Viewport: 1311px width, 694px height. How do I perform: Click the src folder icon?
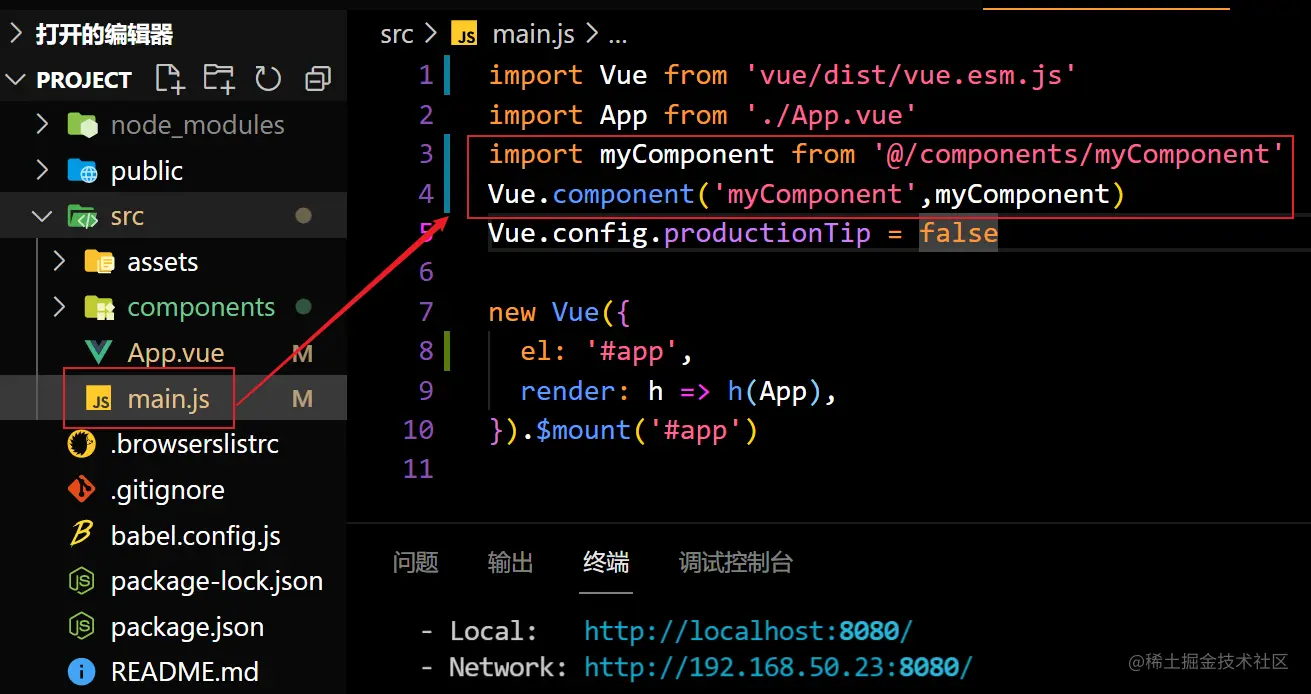tap(82, 216)
